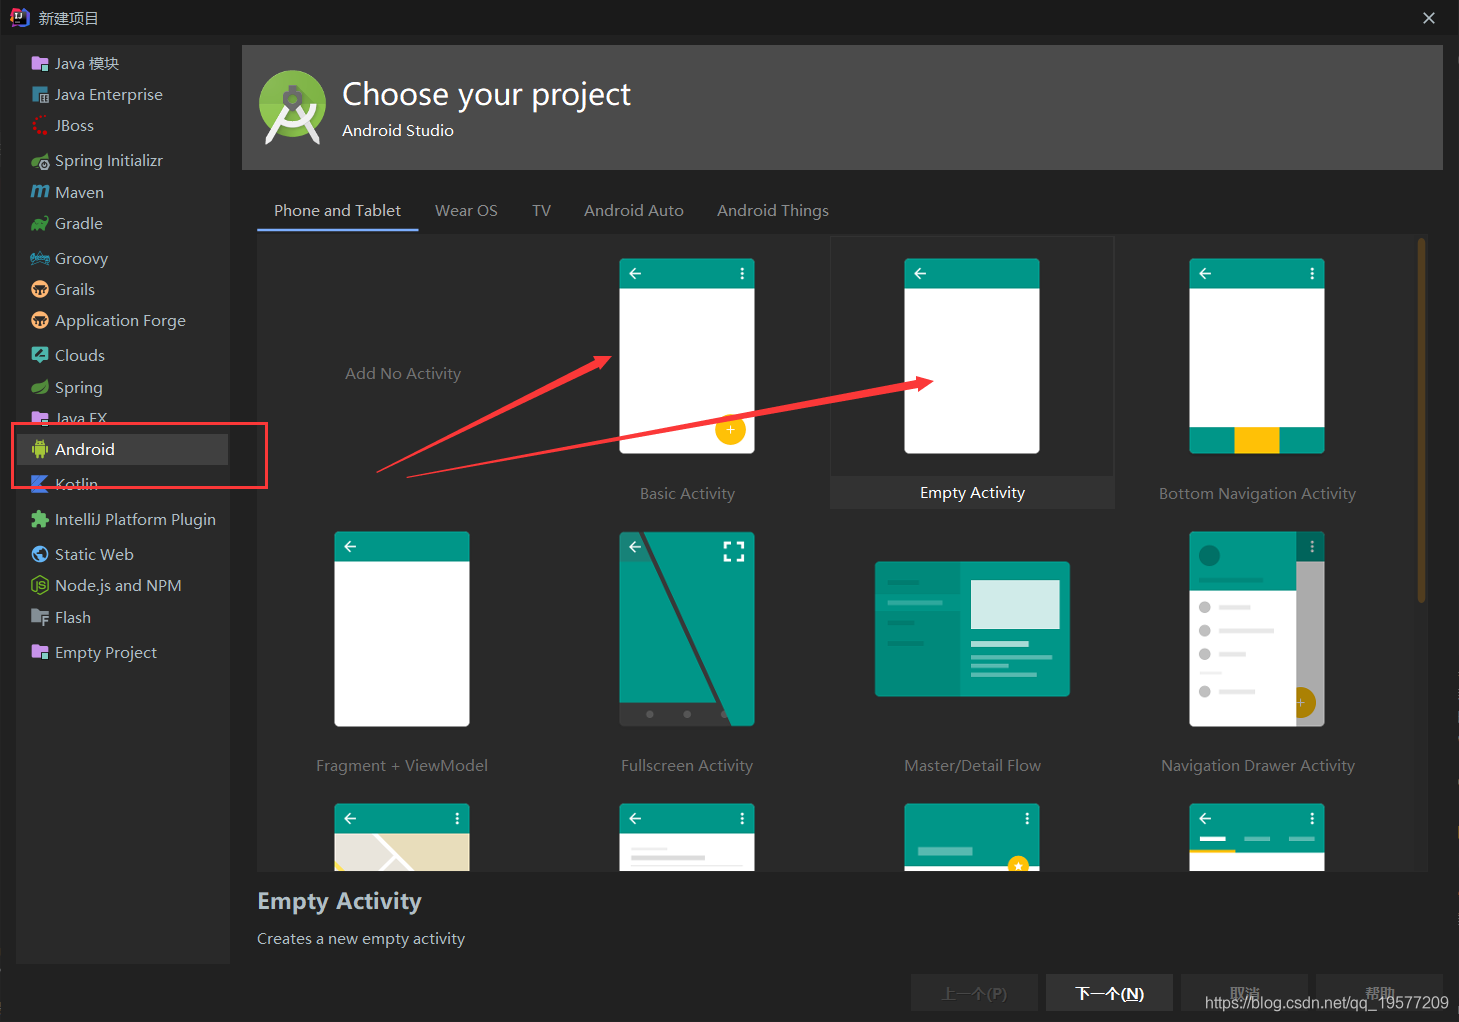1459x1022 pixels.
Task: Click the Flash folder icon
Action: click(40, 617)
